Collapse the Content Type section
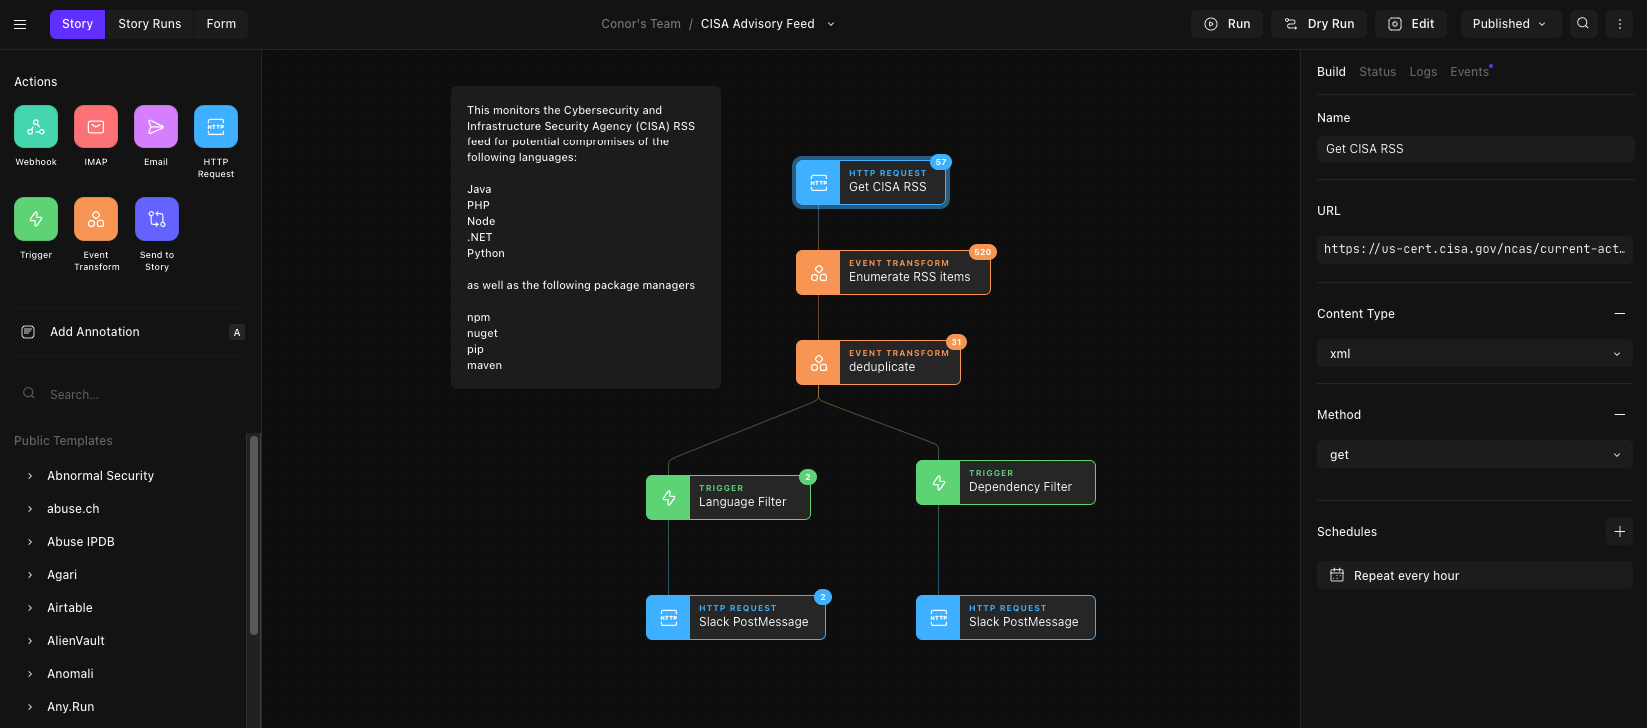The image size is (1647, 728). [x=1620, y=313]
